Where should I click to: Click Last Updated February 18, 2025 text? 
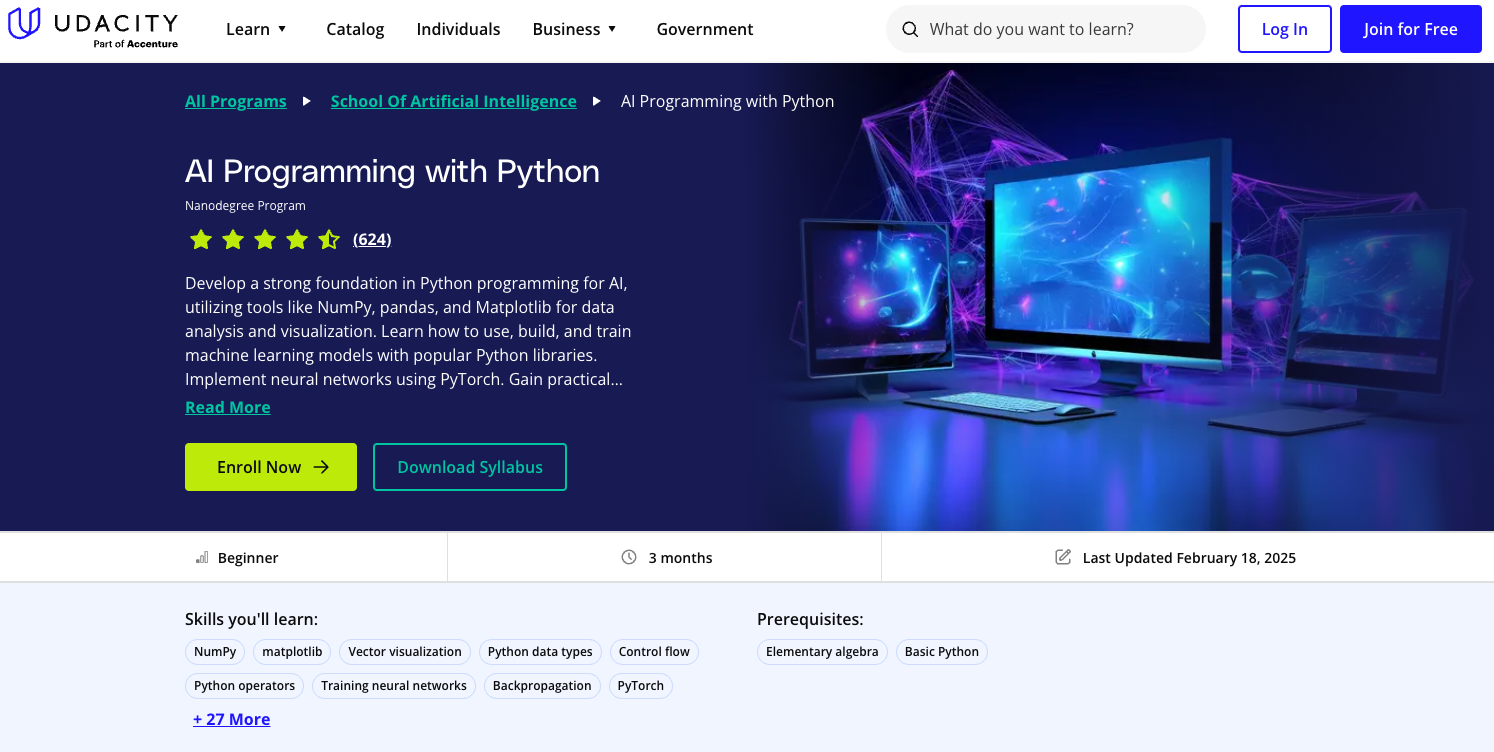click(1189, 558)
